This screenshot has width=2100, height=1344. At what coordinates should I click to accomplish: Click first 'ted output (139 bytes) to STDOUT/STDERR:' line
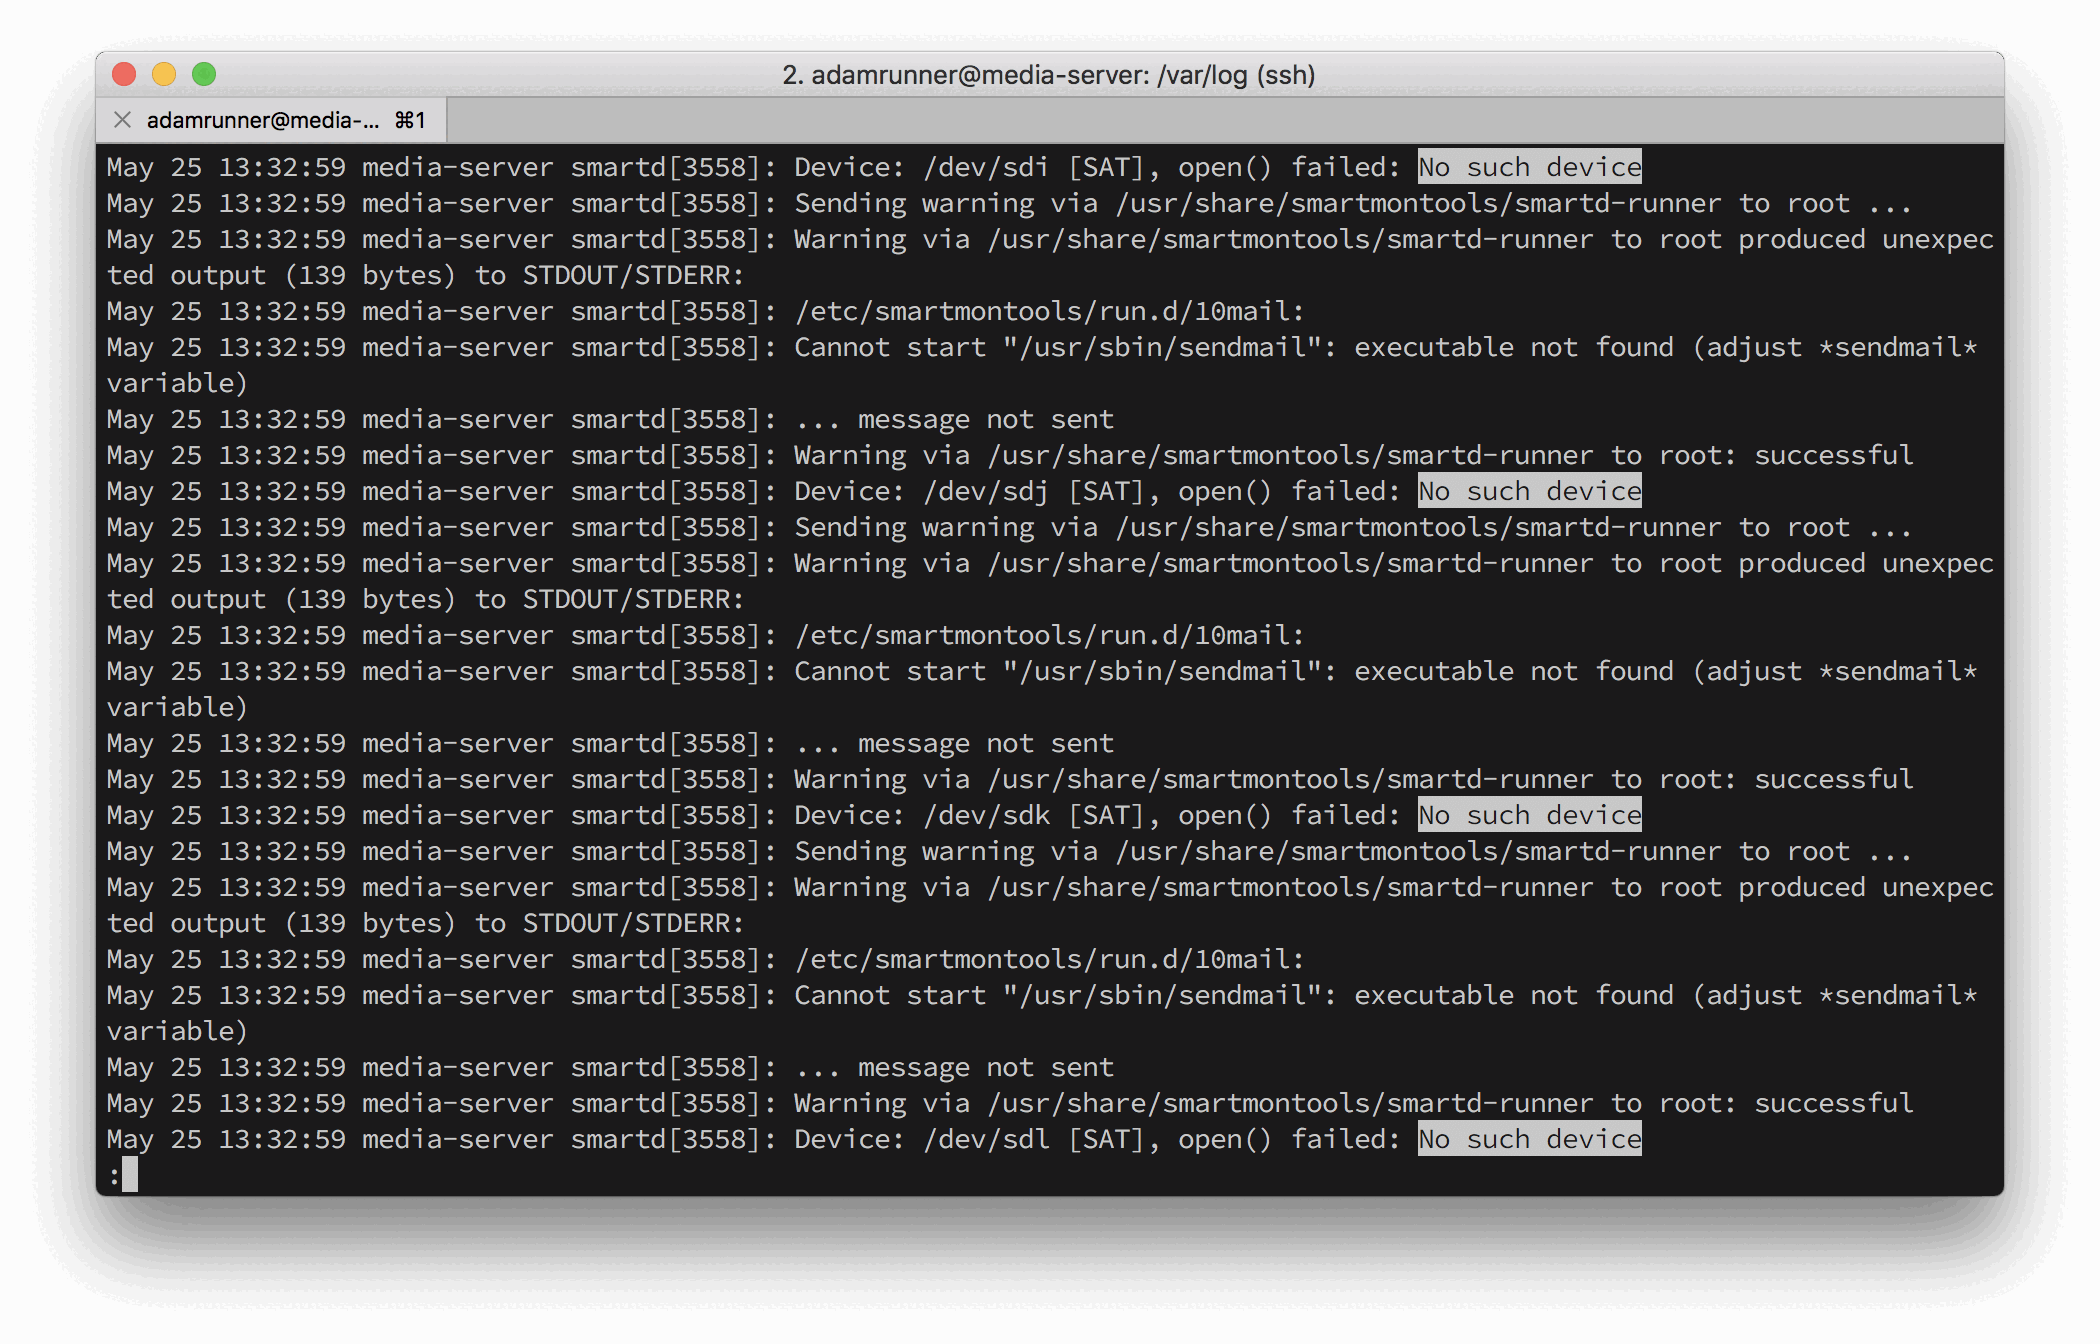click(426, 275)
